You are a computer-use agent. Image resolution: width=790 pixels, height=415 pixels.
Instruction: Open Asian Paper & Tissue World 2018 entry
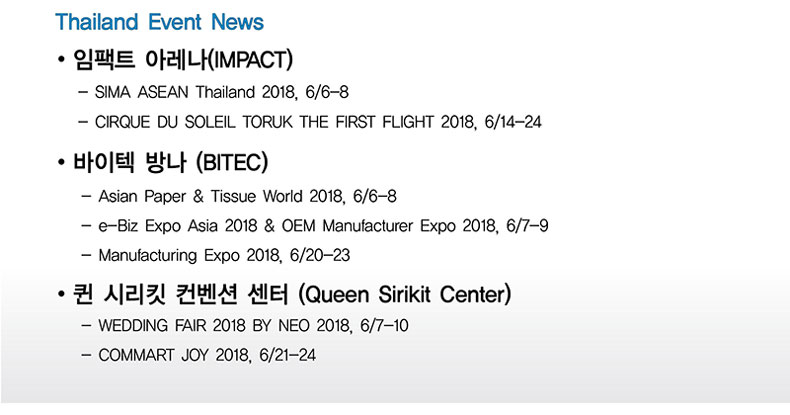(247, 196)
